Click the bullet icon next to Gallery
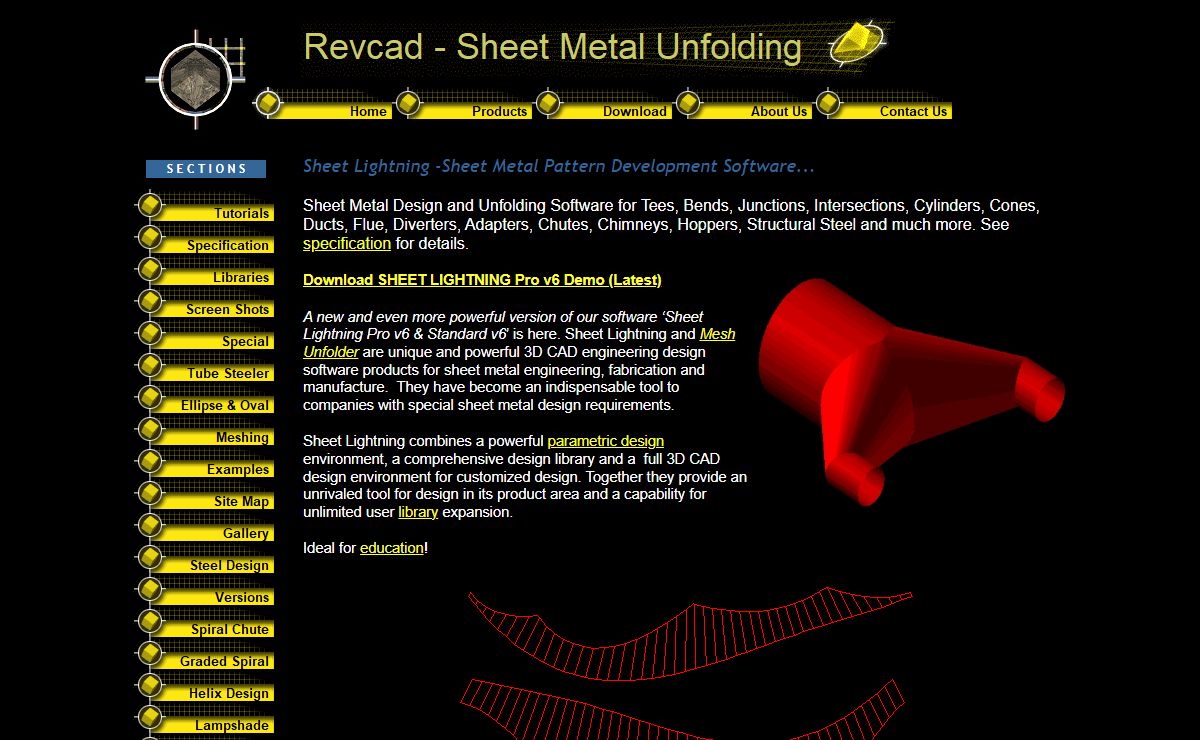This screenshot has width=1200, height=740. tap(149, 526)
